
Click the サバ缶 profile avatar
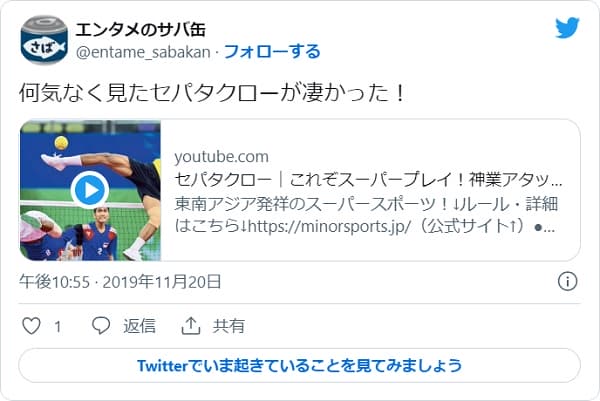(x=43, y=38)
